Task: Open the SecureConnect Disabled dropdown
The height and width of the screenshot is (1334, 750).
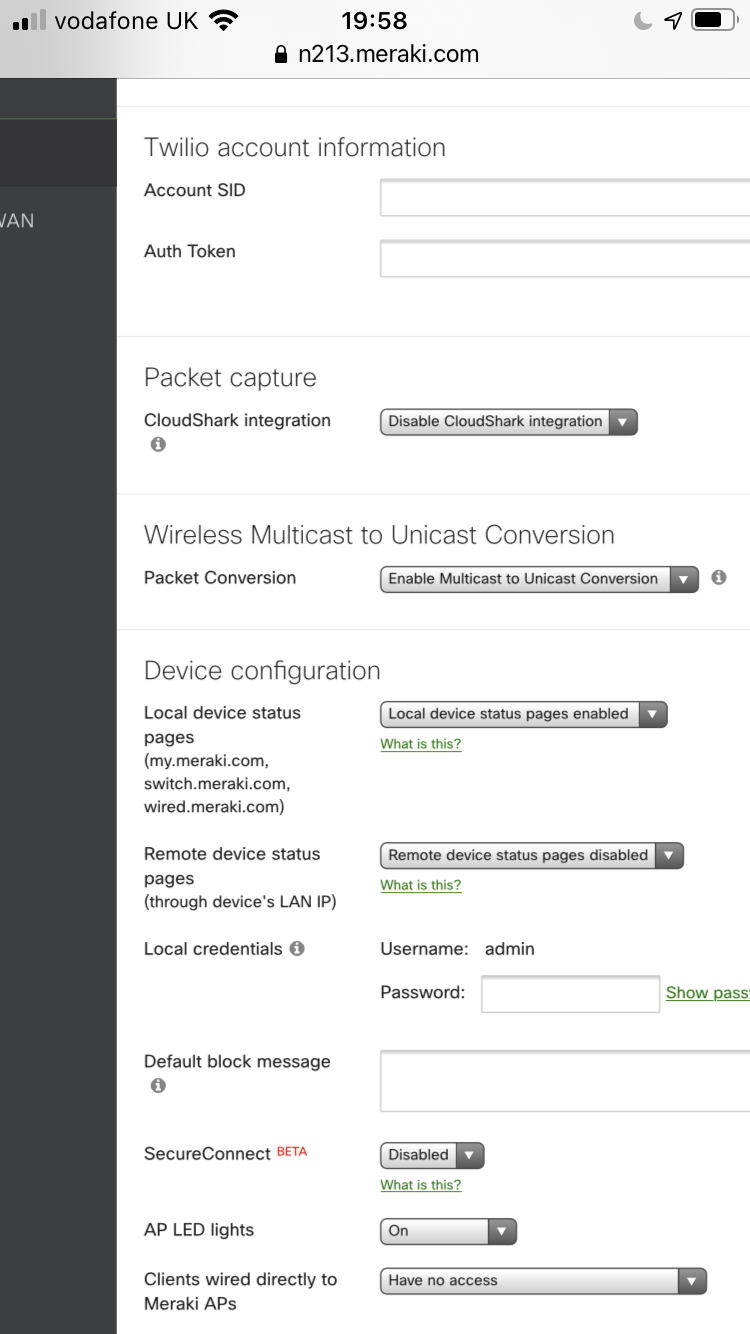Action: (432, 1155)
